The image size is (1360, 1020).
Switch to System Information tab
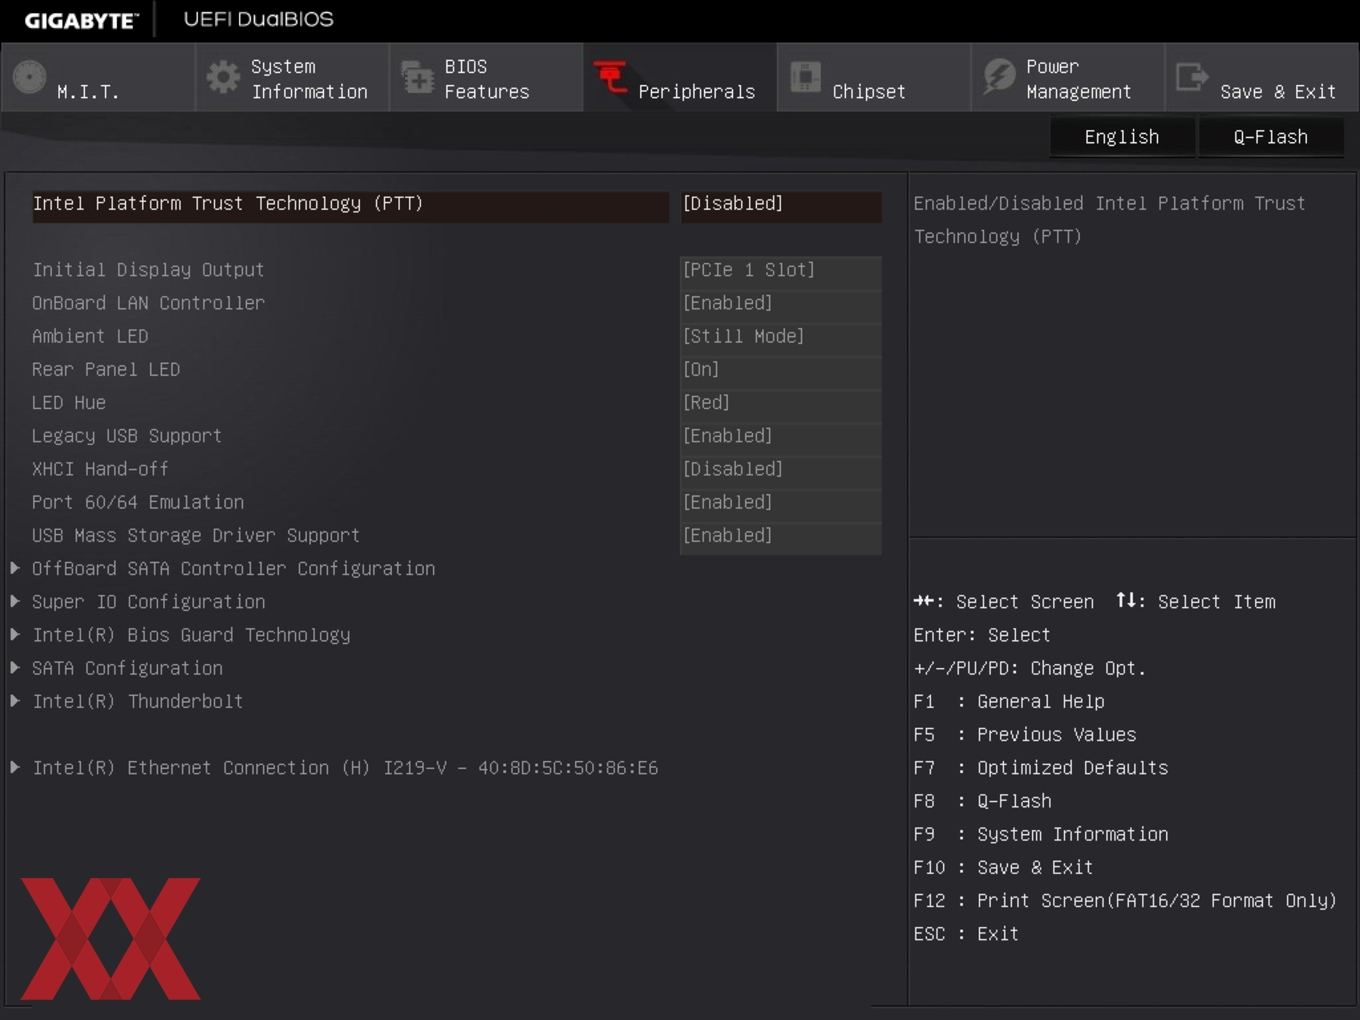tap(292, 77)
